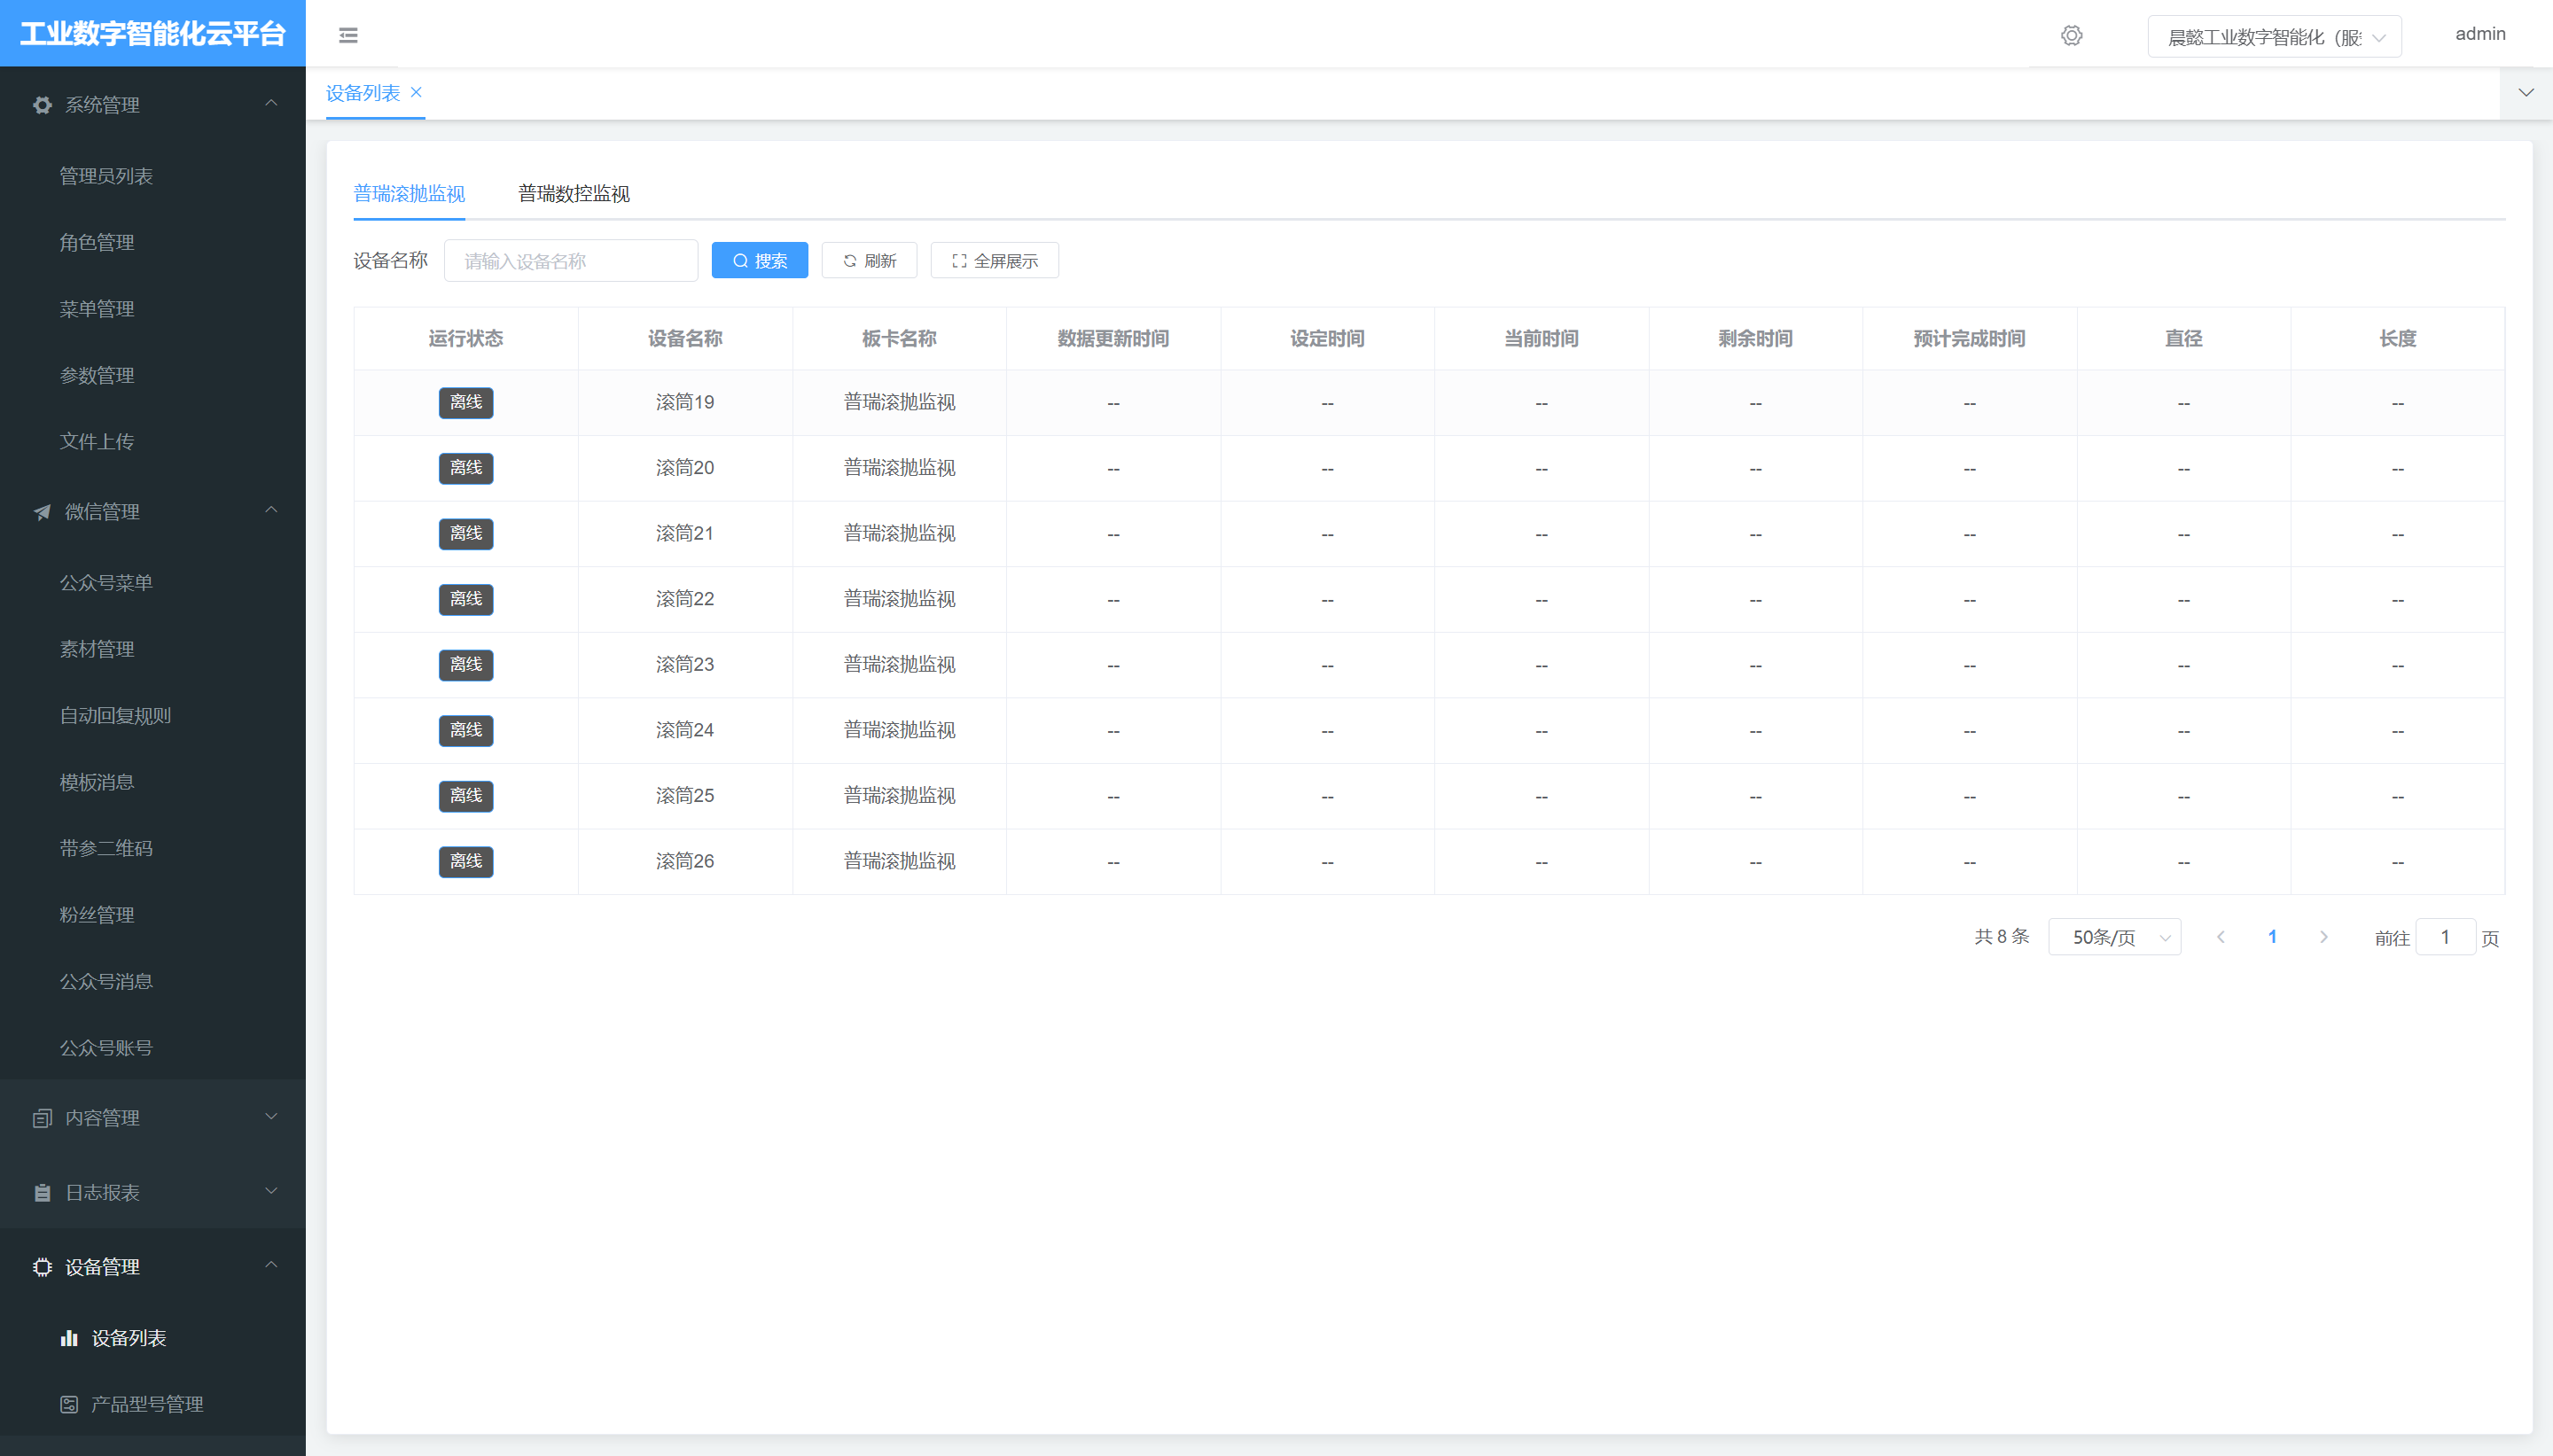Open the settings gear icon in header
The width and height of the screenshot is (2553, 1456).
pos(2071,36)
